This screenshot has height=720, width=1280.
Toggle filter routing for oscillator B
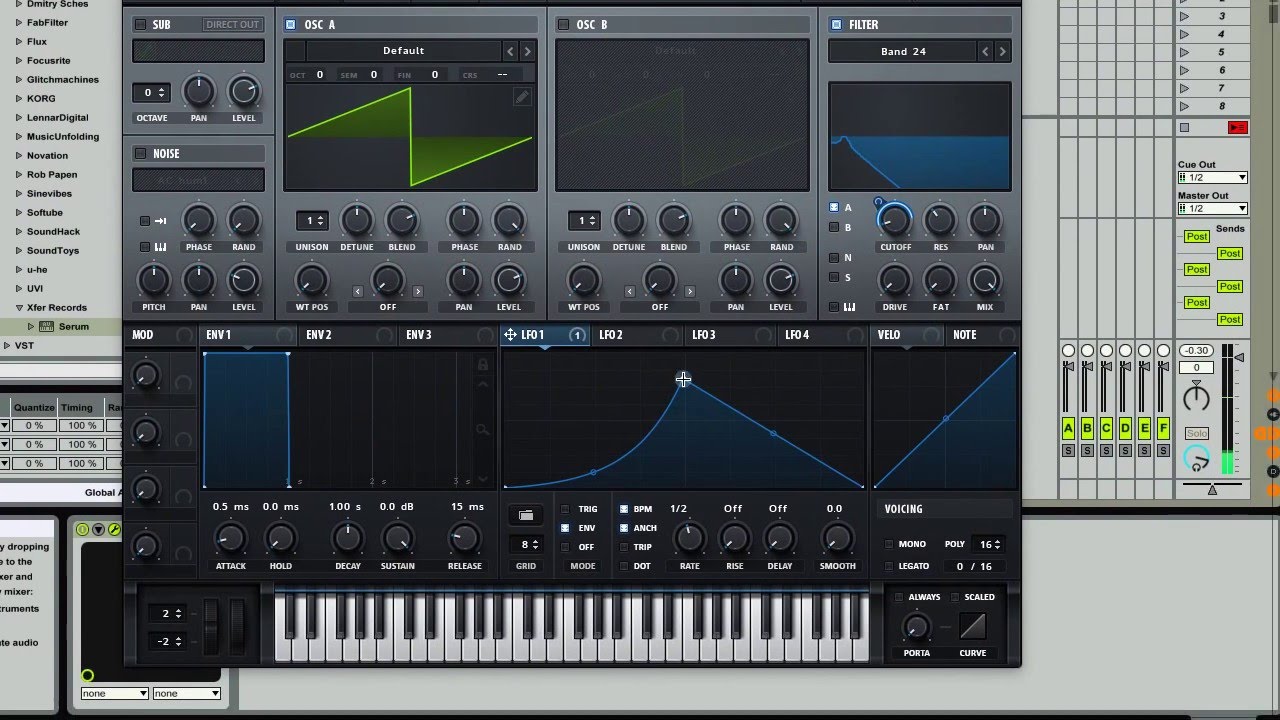834,228
